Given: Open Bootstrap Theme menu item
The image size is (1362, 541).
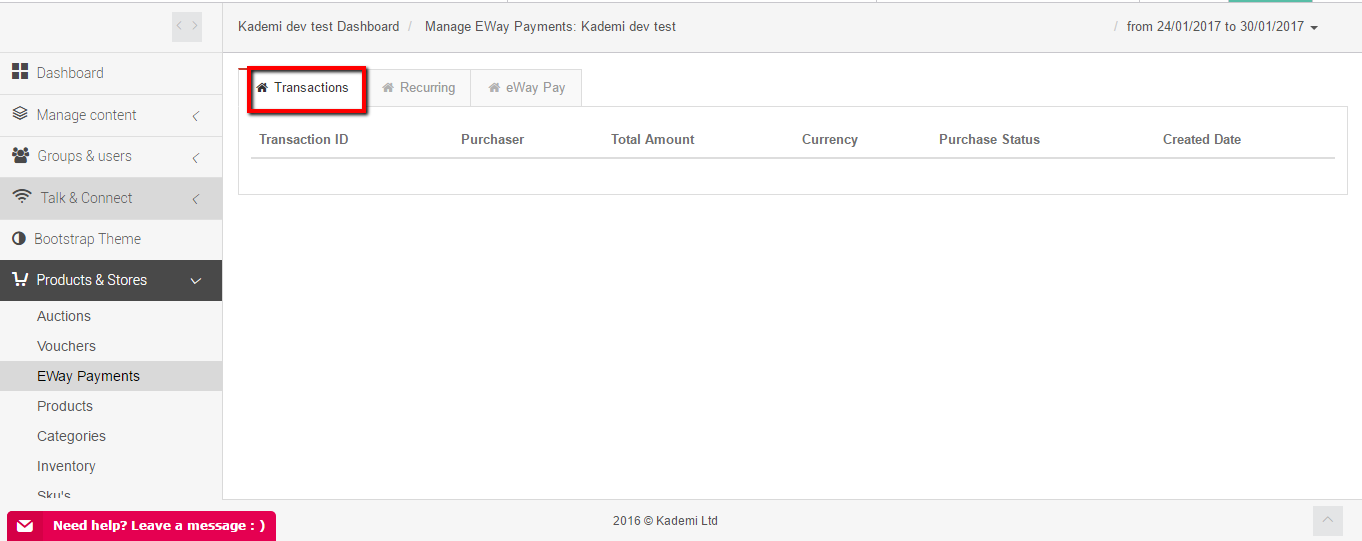Looking at the screenshot, I should pos(111,239).
